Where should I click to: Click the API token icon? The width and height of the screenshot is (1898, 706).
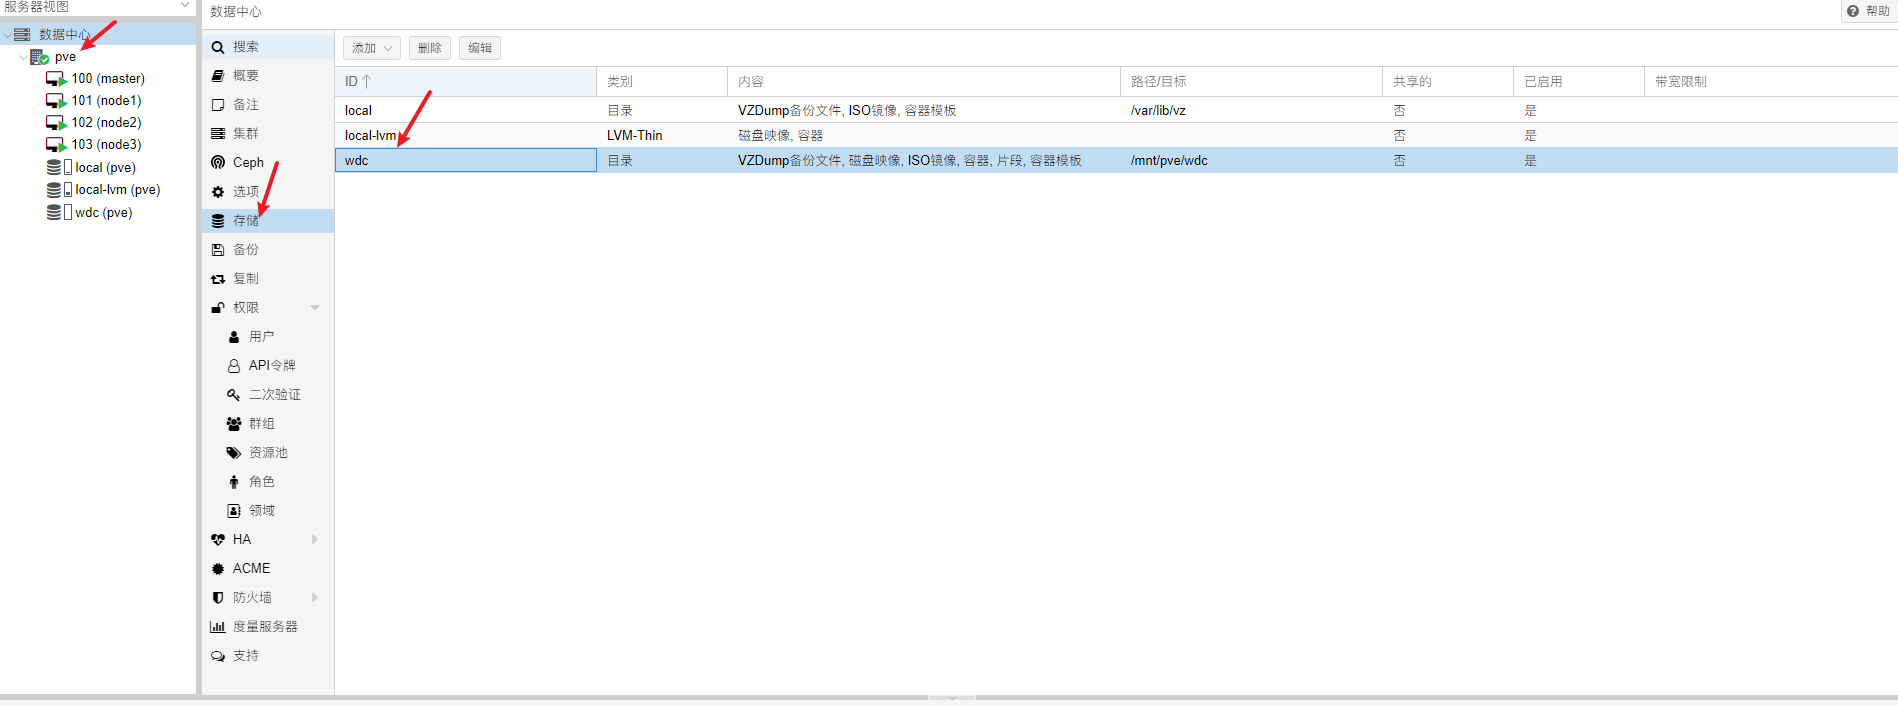pyautogui.click(x=234, y=366)
